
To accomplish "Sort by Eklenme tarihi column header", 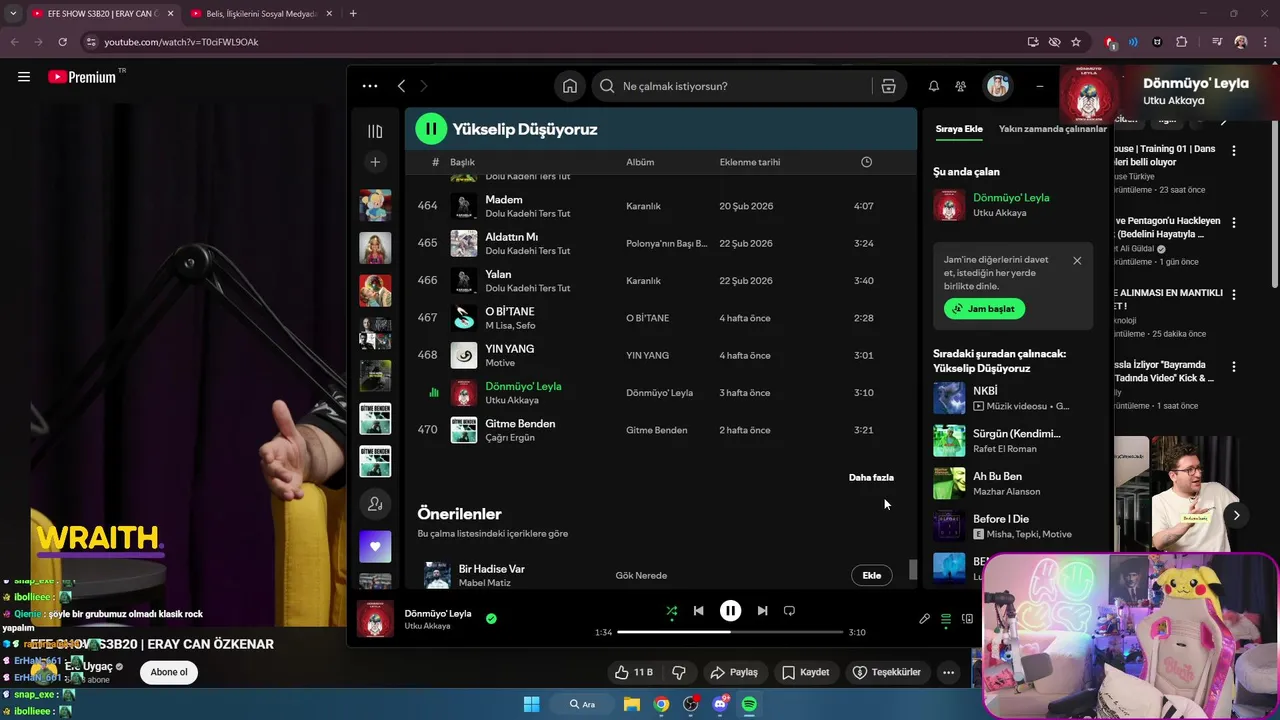I will 750,162.
